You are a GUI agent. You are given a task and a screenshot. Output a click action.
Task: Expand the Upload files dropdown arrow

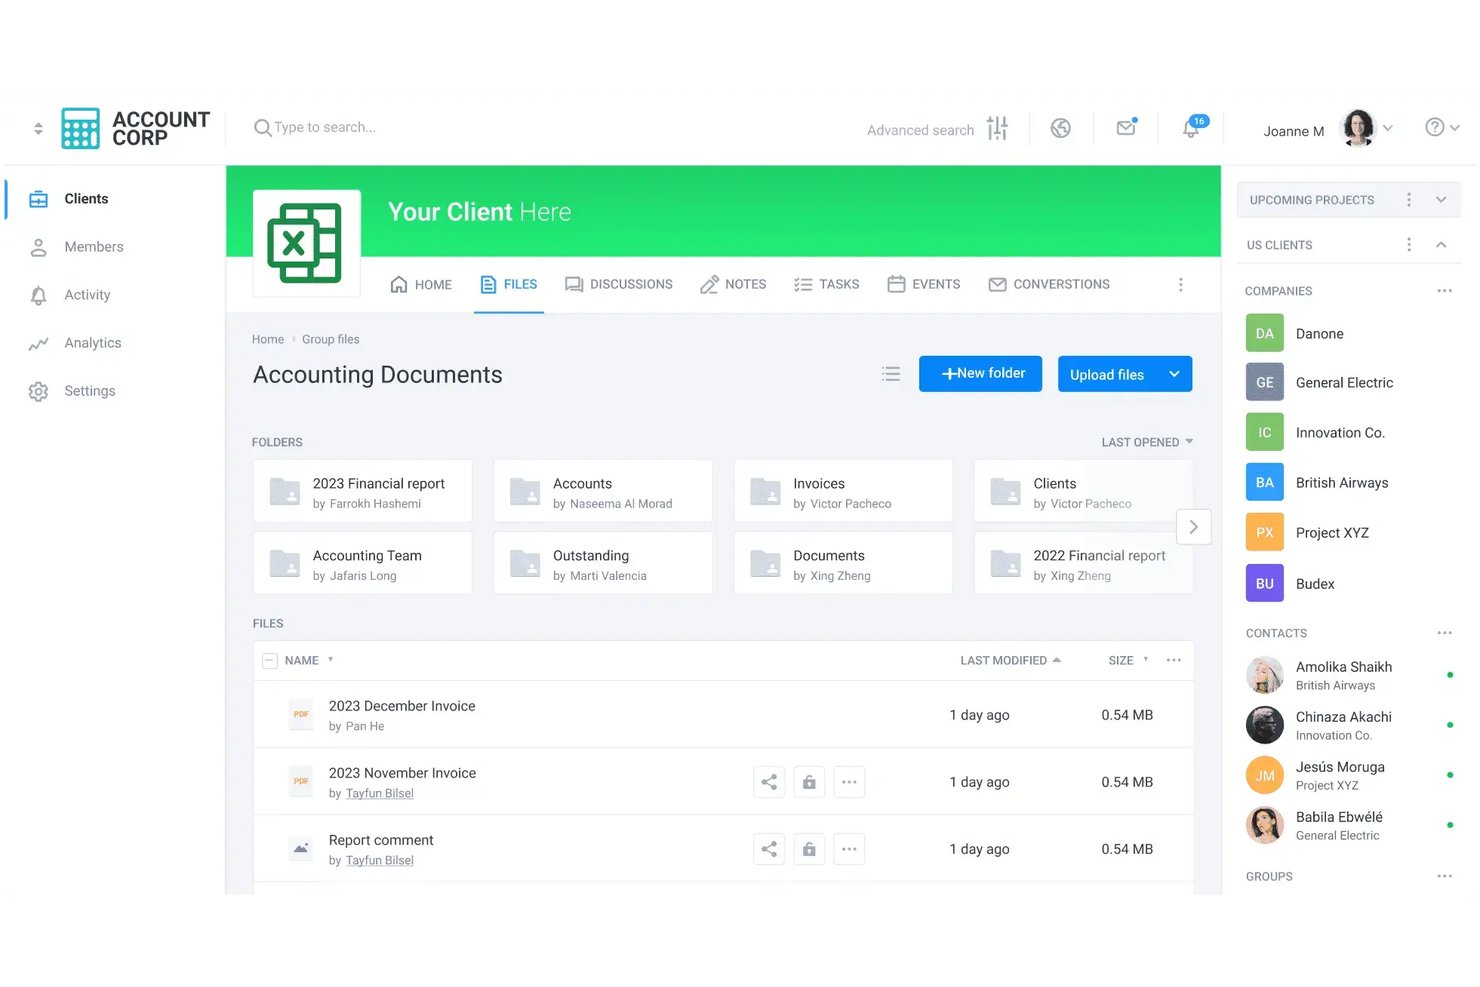[x=1174, y=374]
